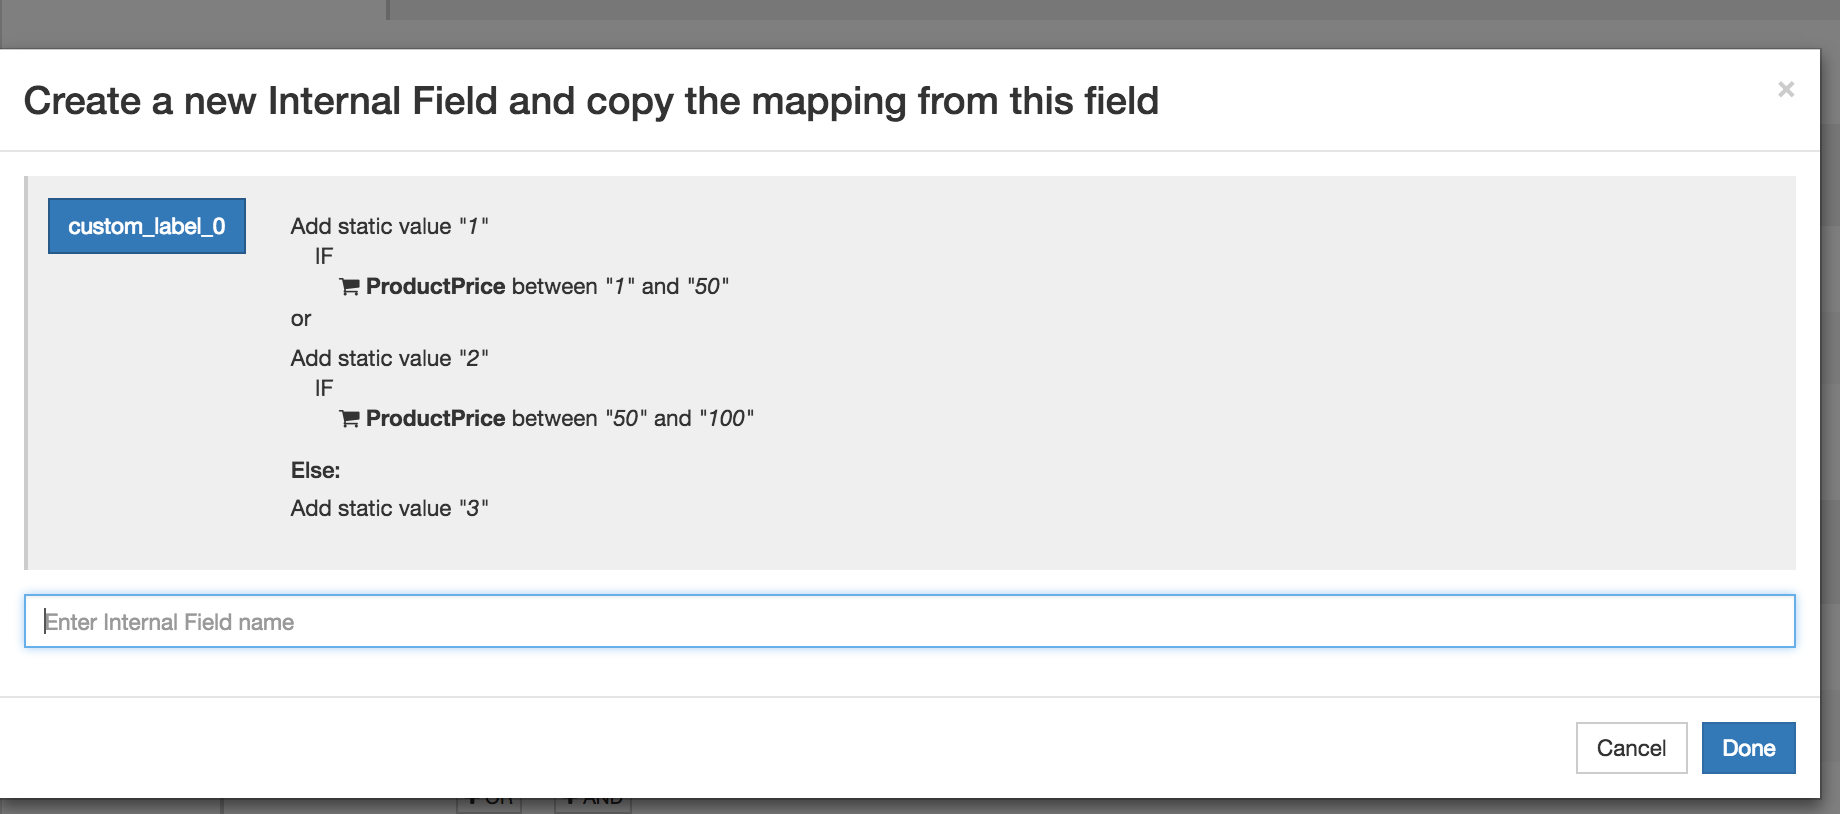This screenshot has height=814, width=1840.
Task: Confirm with the Done button
Action: pos(1749,748)
